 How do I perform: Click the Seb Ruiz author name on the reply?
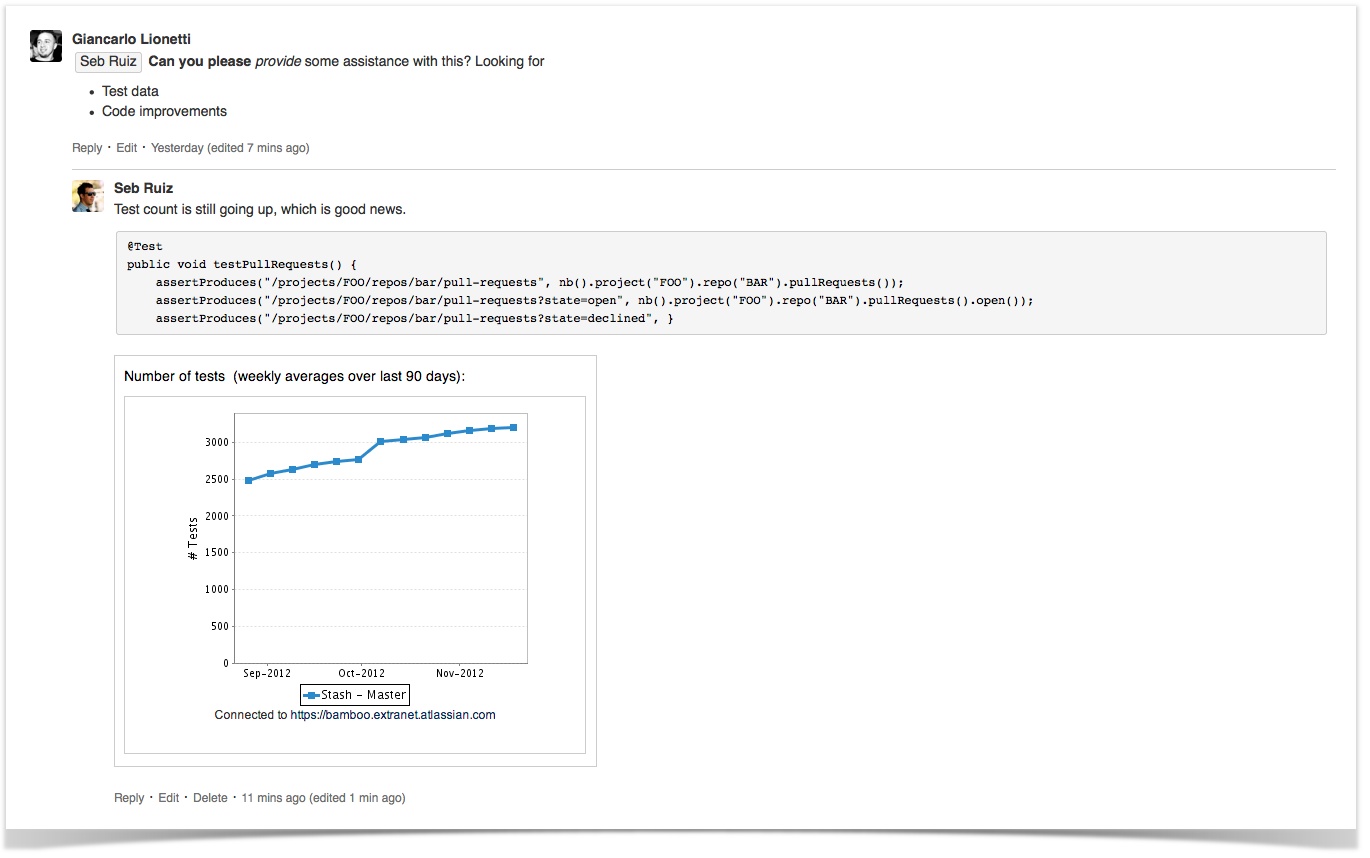coord(143,188)
